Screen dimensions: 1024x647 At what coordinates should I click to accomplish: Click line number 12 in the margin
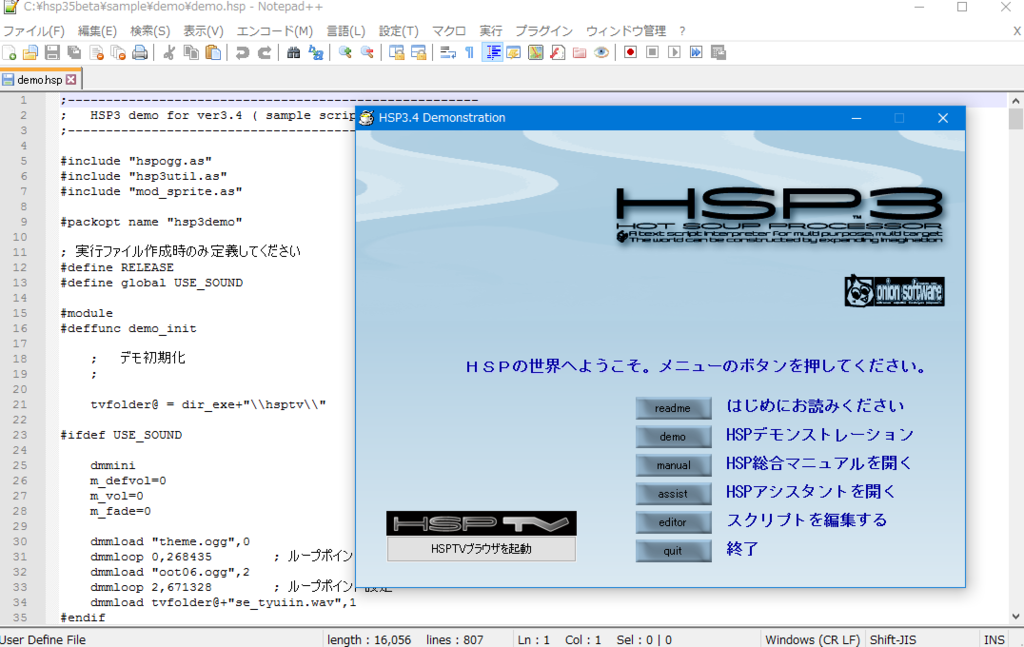tap(20, 268)
